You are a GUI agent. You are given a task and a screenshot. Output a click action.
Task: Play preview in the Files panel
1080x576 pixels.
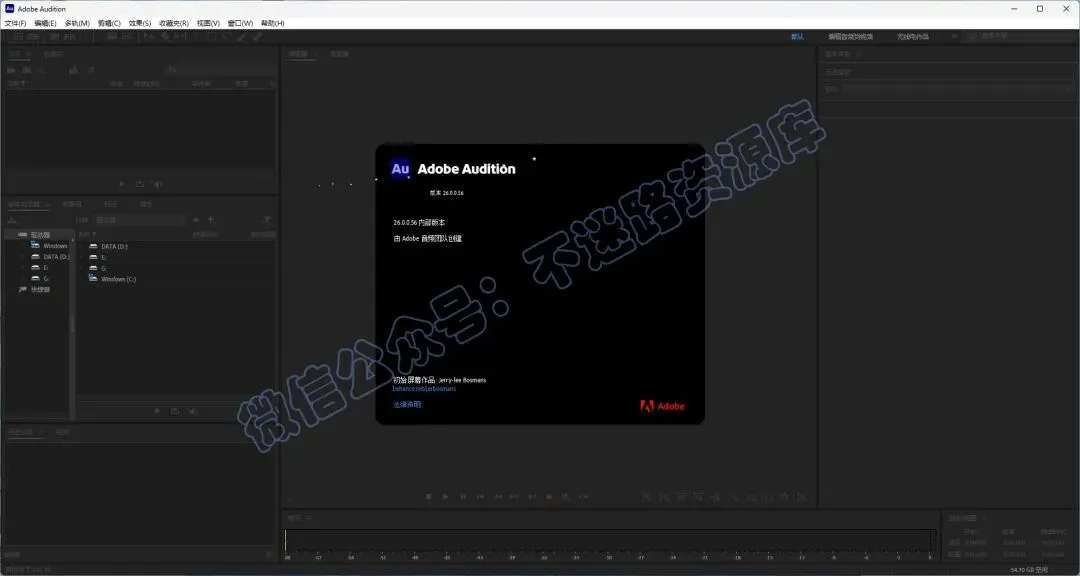tap(122, 184)
